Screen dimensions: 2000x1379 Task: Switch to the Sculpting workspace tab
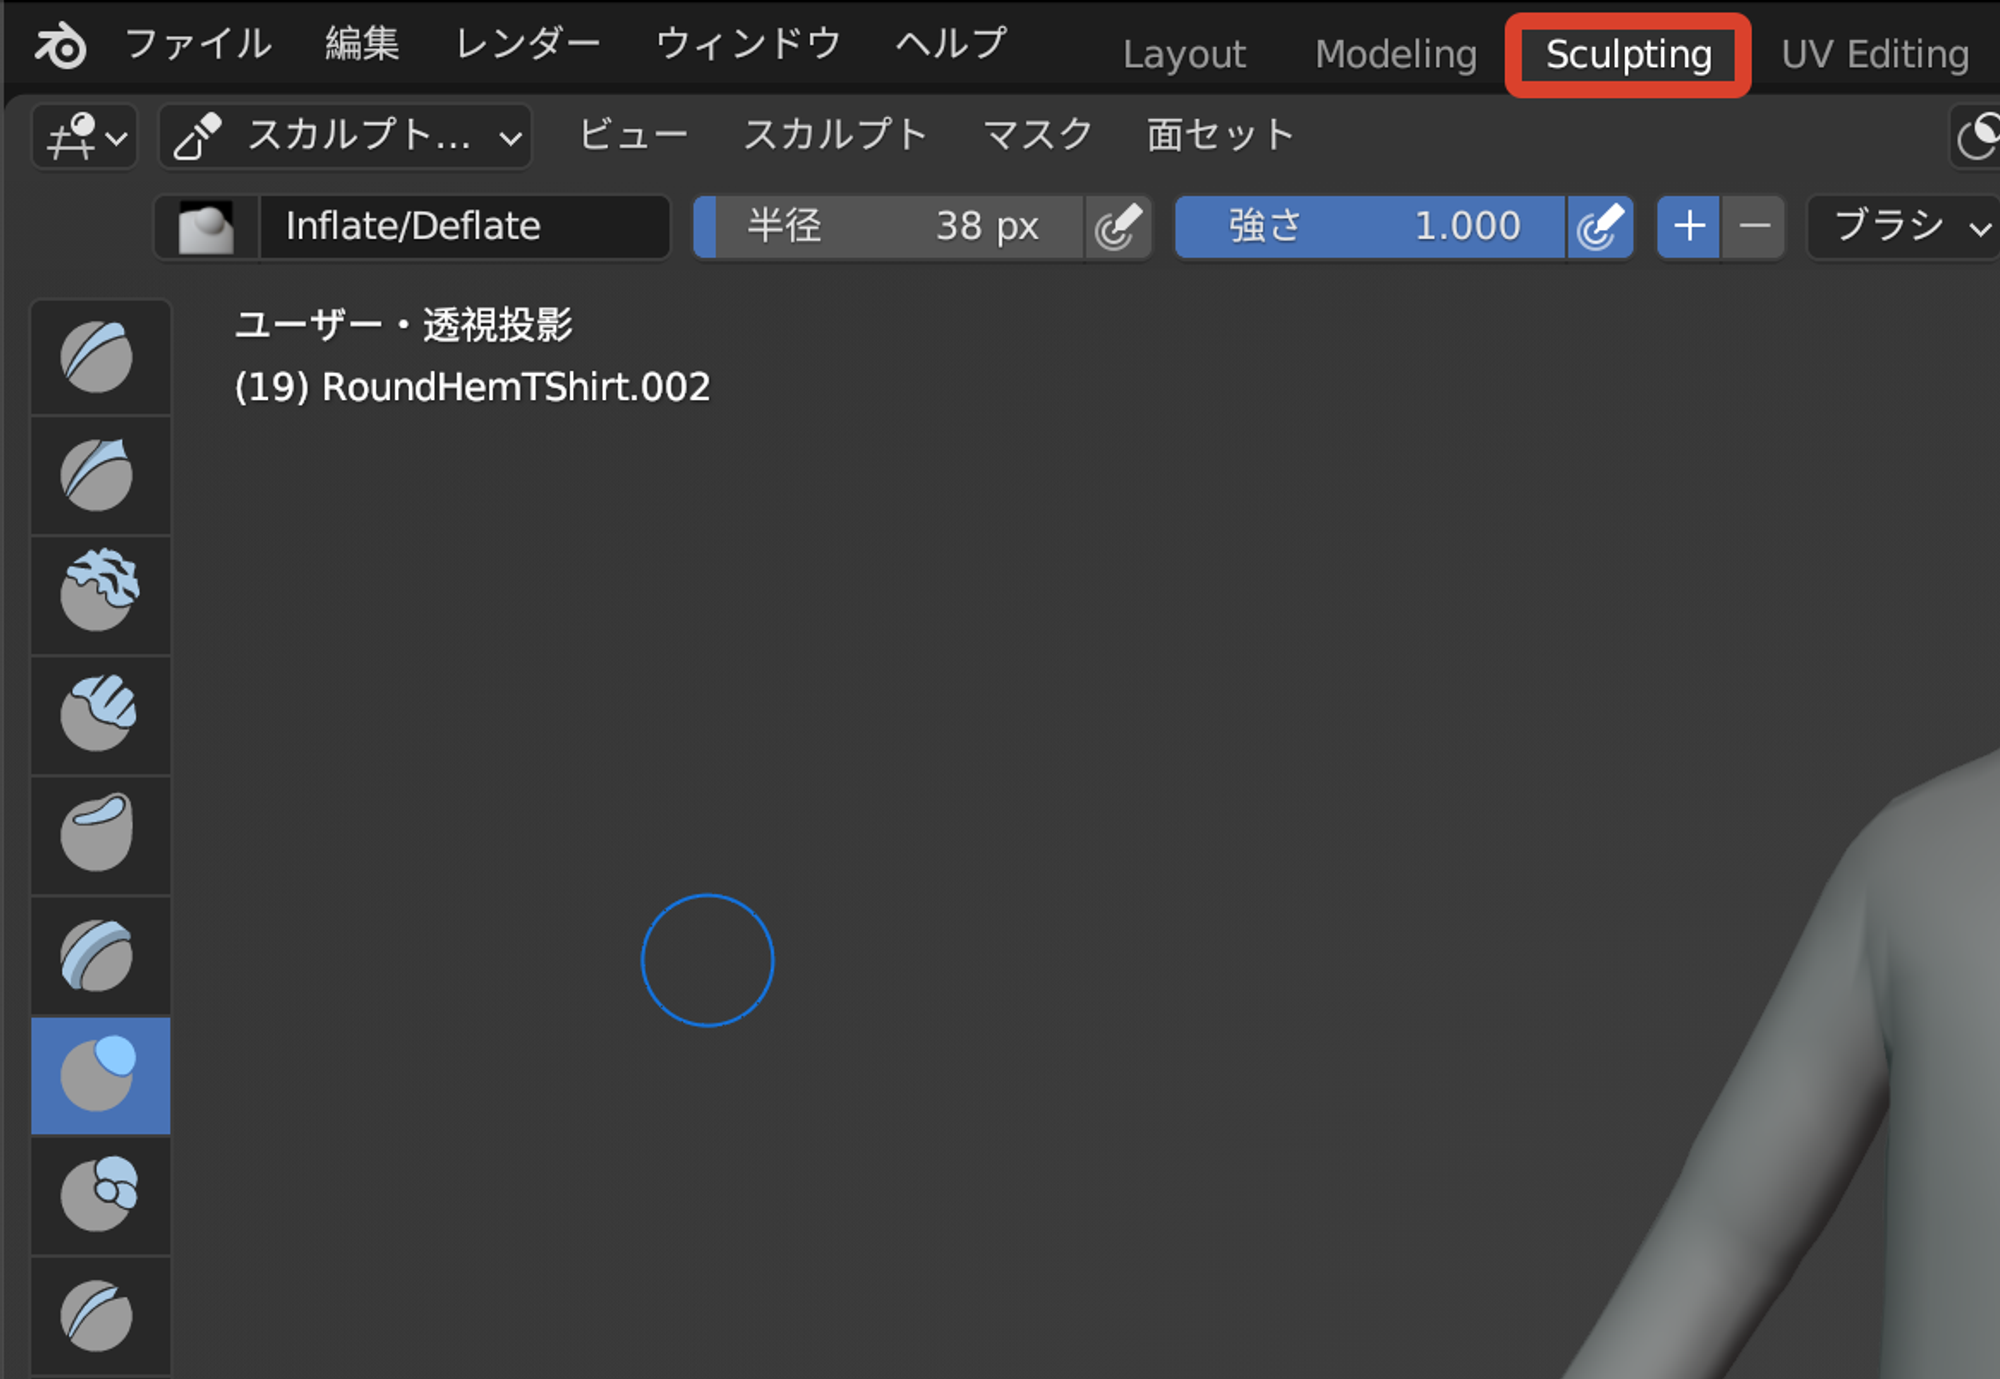point(1629,55)
